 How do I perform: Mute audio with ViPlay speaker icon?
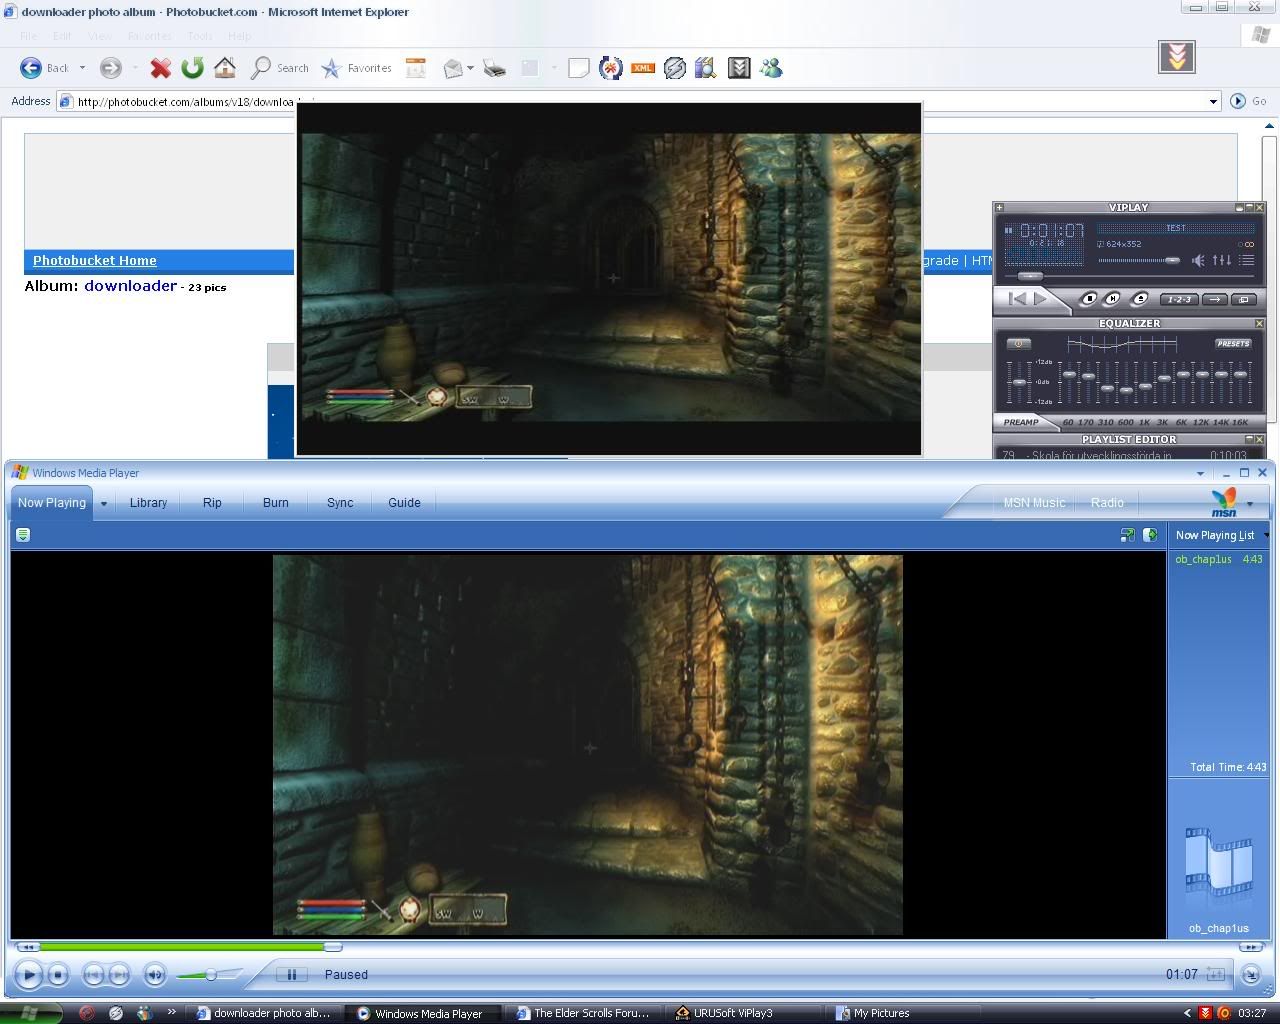point(1198,261)
